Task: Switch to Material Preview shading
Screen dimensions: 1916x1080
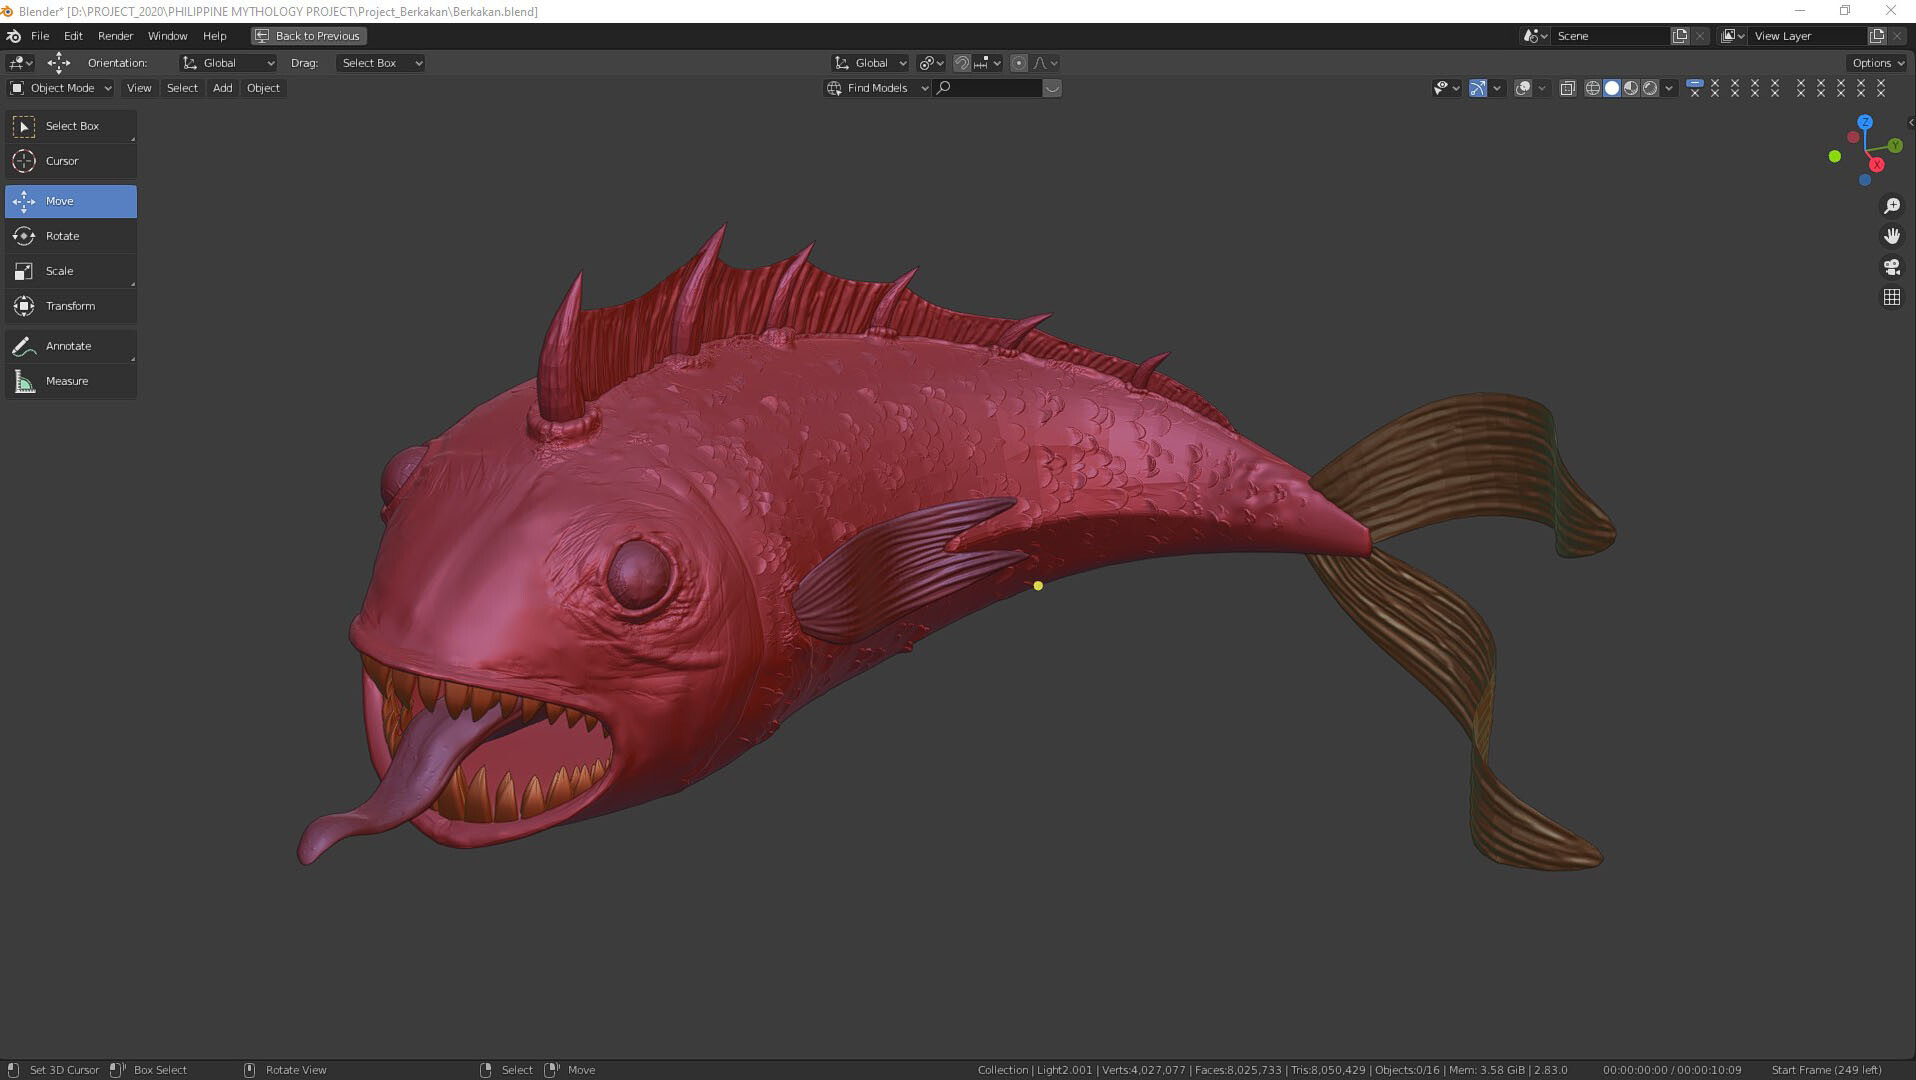Action: [1632, 88]
